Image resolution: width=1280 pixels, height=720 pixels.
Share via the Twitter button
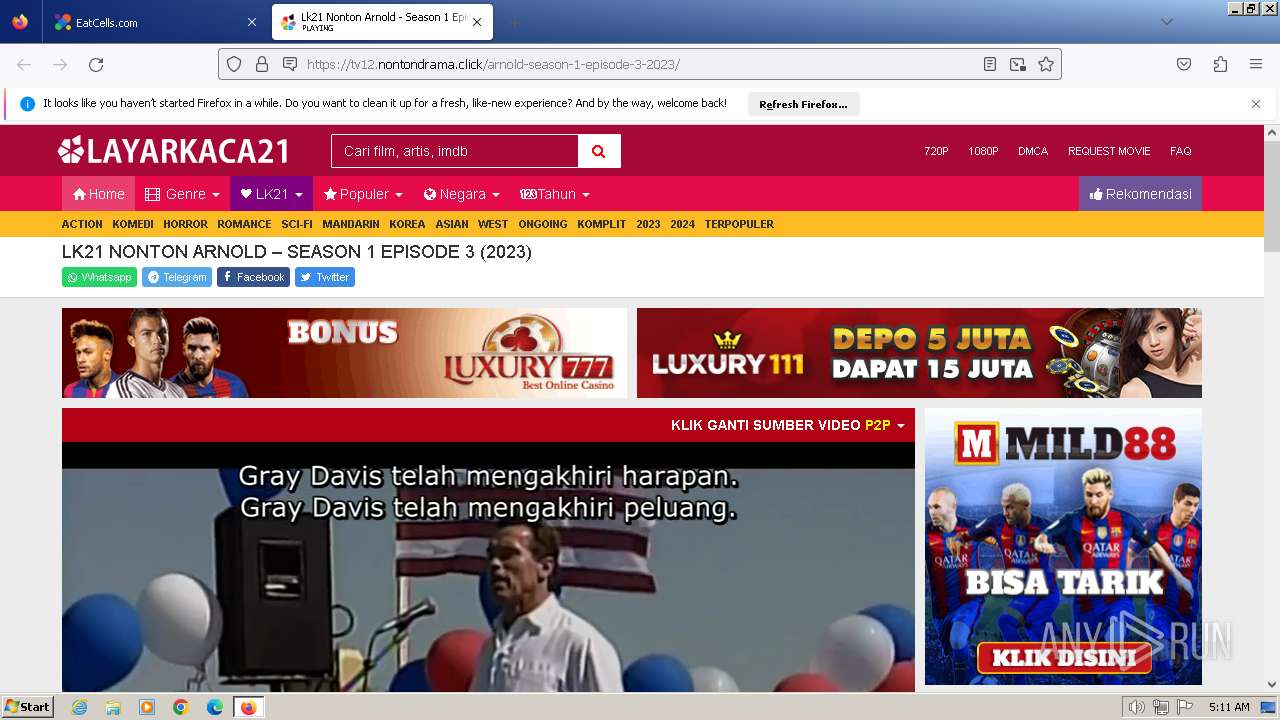click(x=325, y=277)
